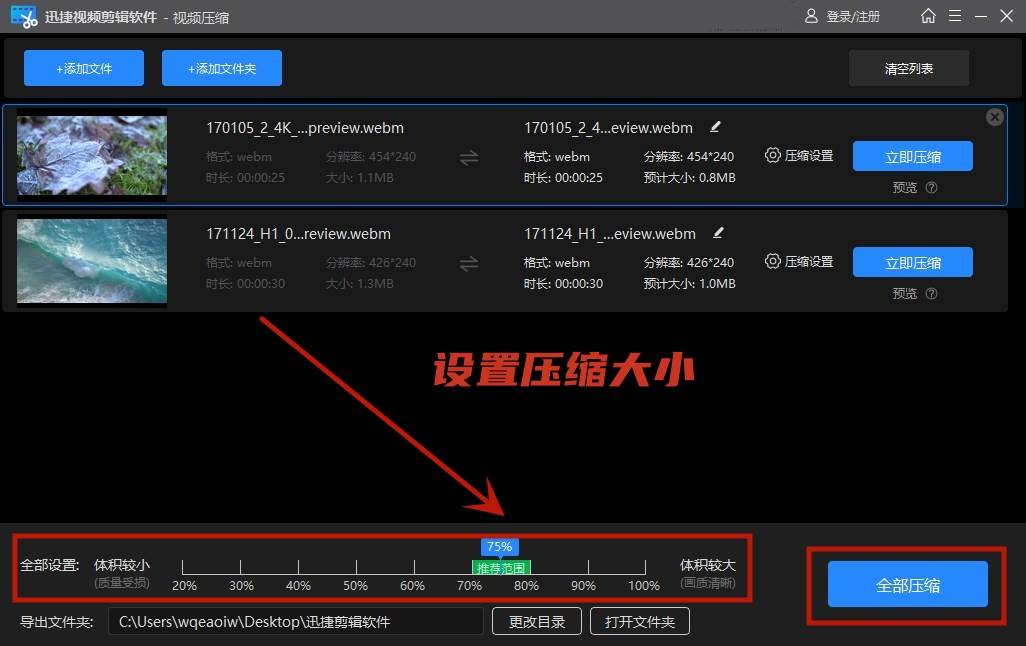
Task: Click the swap arrows icon in the 170105 row
Action: tap(469, 158)
